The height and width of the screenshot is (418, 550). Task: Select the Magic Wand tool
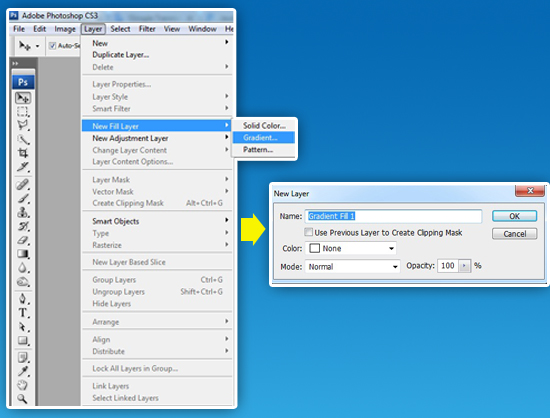[x=23, y=140]
